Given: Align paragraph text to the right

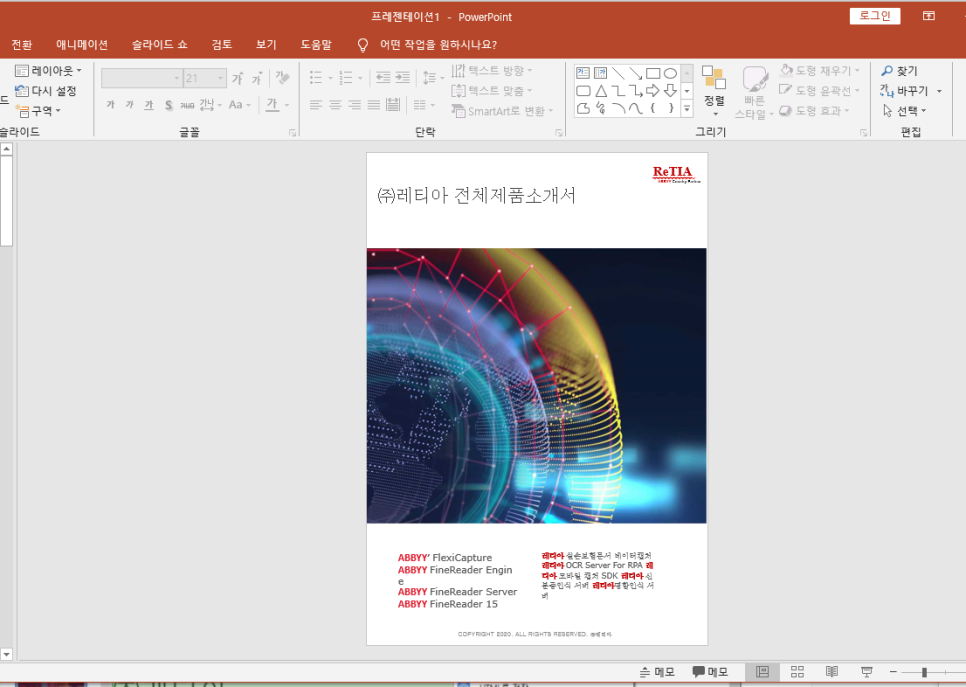Looking at the screenshot, I should pos(354,105).
